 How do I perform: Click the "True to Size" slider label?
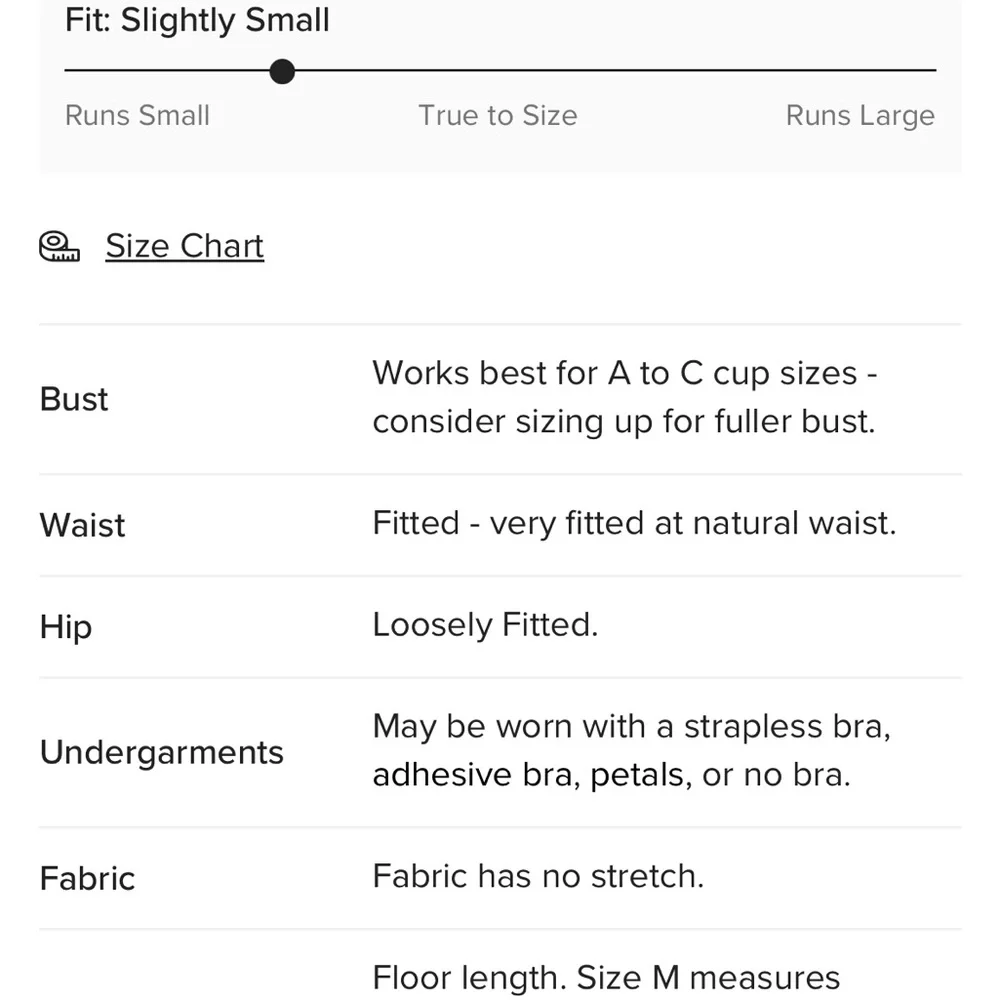coord(497,115)
